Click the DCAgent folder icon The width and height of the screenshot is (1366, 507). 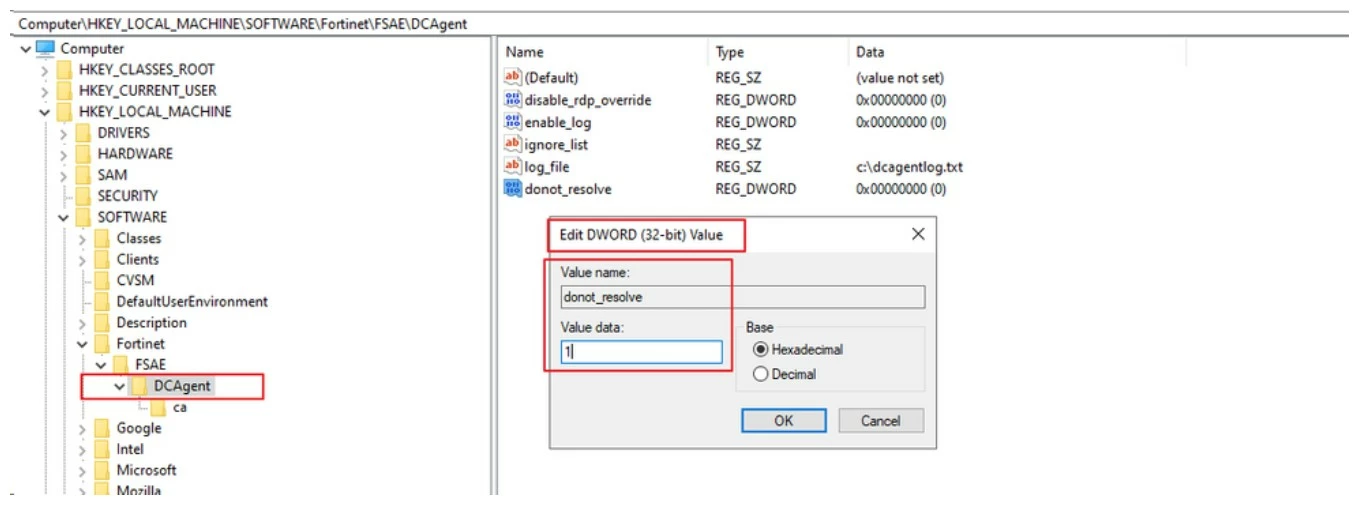coord(140,386)
